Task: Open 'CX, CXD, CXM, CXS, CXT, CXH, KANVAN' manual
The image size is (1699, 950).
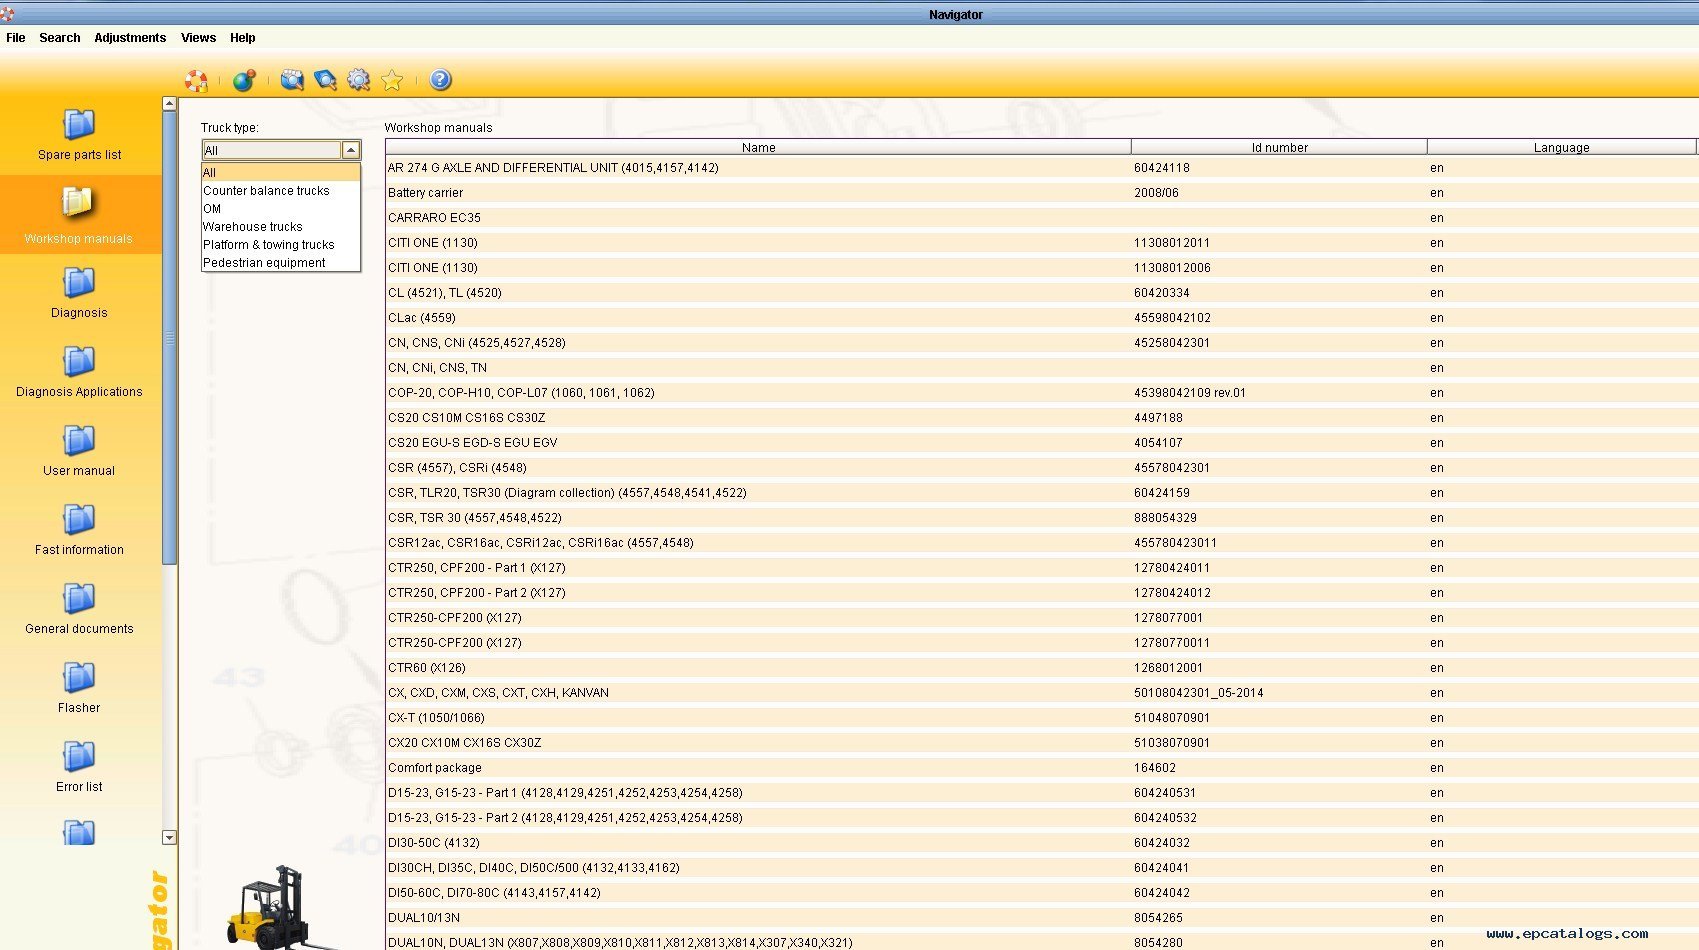Action: click(1041, 693)
